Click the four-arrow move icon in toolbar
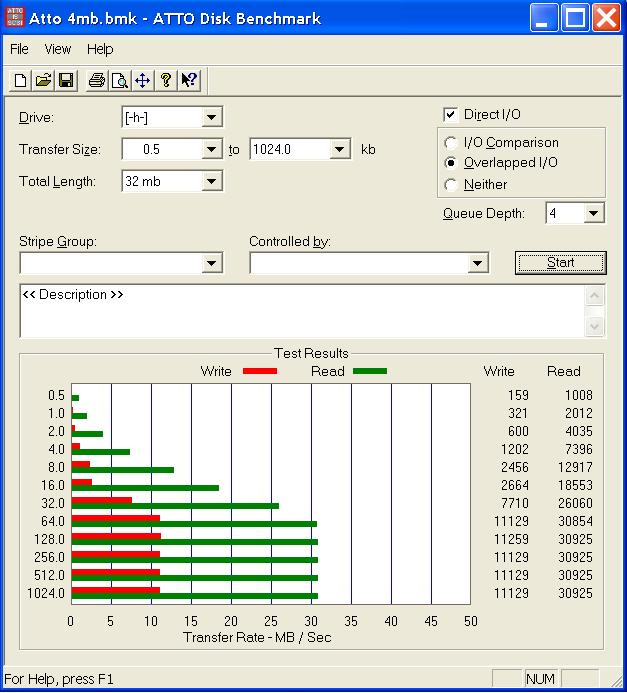This screenshot has width=627, height=693. (x=143, y=80)
